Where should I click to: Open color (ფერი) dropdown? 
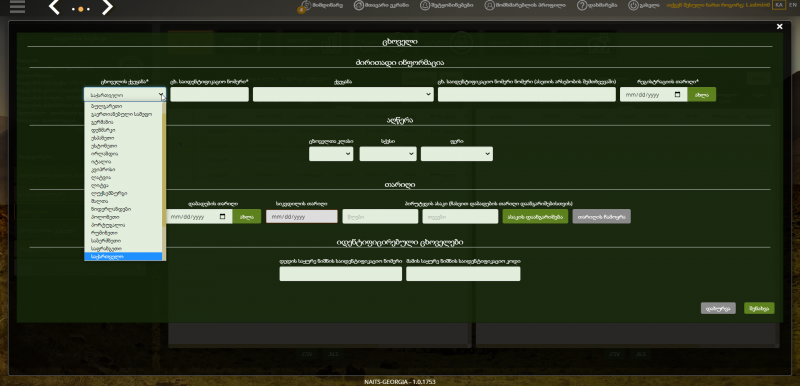pyautogui.click(x=457, y=153)
